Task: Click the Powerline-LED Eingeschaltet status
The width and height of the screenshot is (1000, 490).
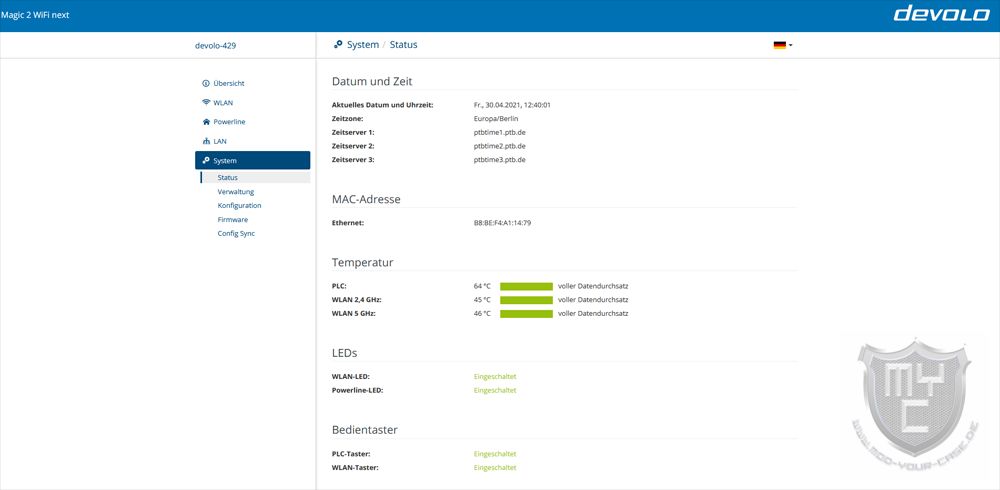Action: pyautogui.click(x=495, y=390)
